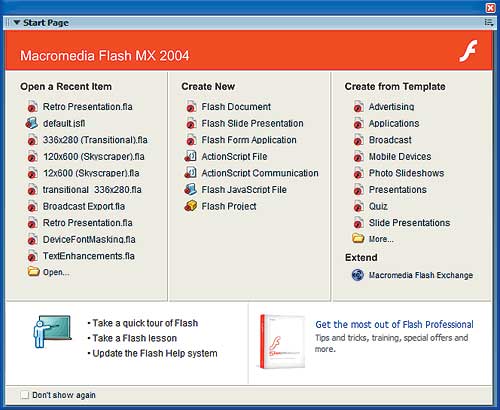The image size is (500, 410).
Task: Open Get the most out of Flash Professional
Action: click(x=394, y=324)
